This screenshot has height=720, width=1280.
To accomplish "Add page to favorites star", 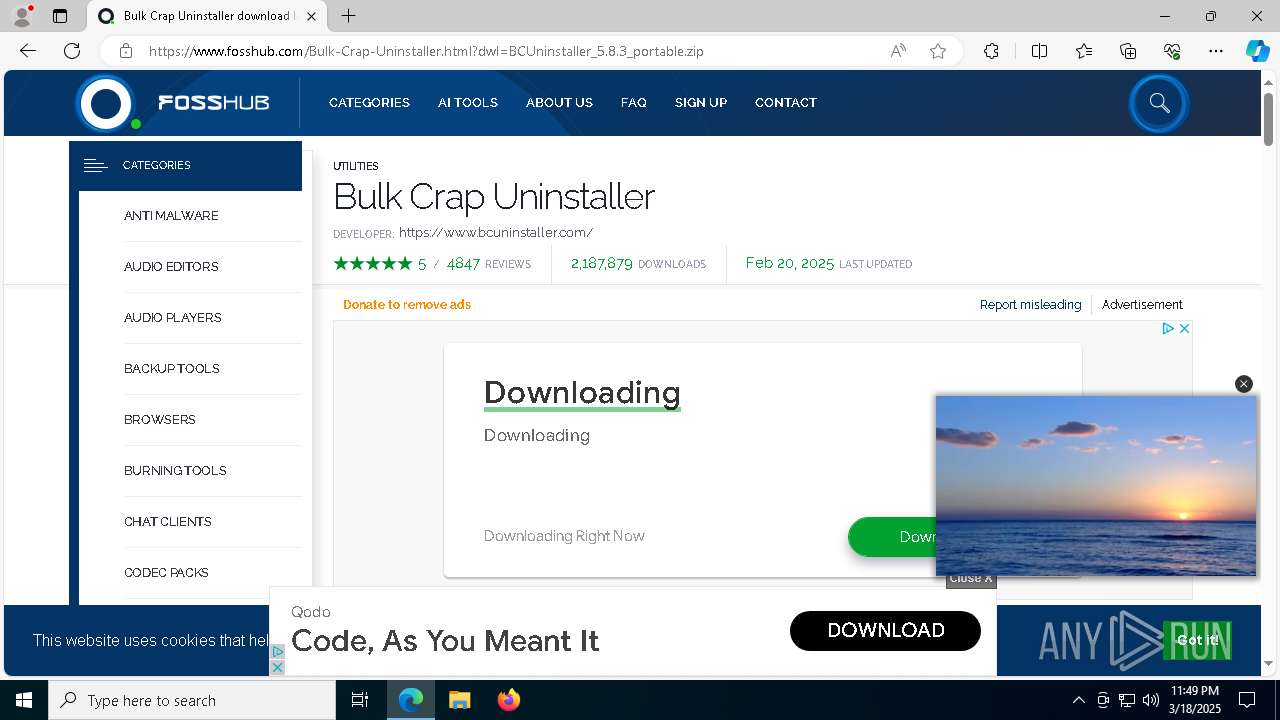I will click(938, 51).
